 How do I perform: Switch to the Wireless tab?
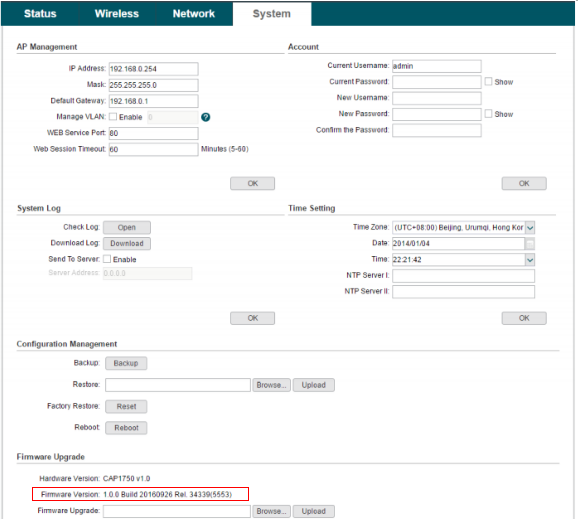(x=117, y=14)
